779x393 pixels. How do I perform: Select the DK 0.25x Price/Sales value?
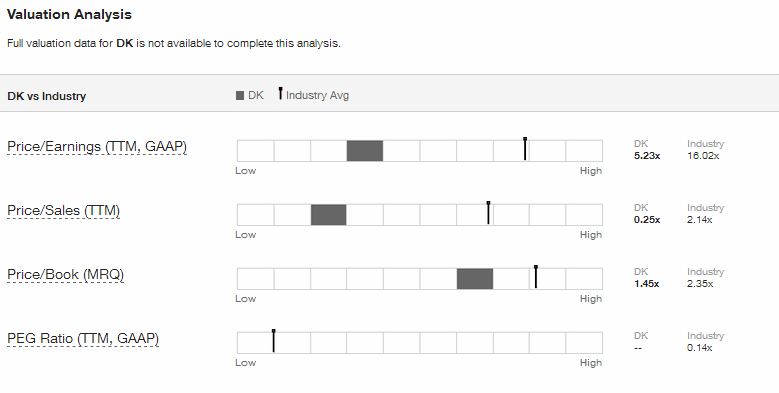pyautogui.click(x=647, y=220)
